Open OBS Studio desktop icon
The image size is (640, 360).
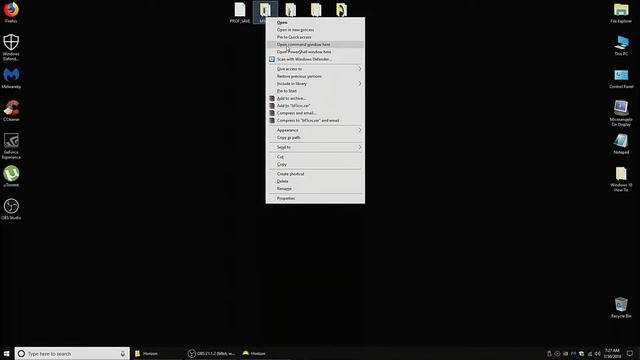click(x=11, y=209)
